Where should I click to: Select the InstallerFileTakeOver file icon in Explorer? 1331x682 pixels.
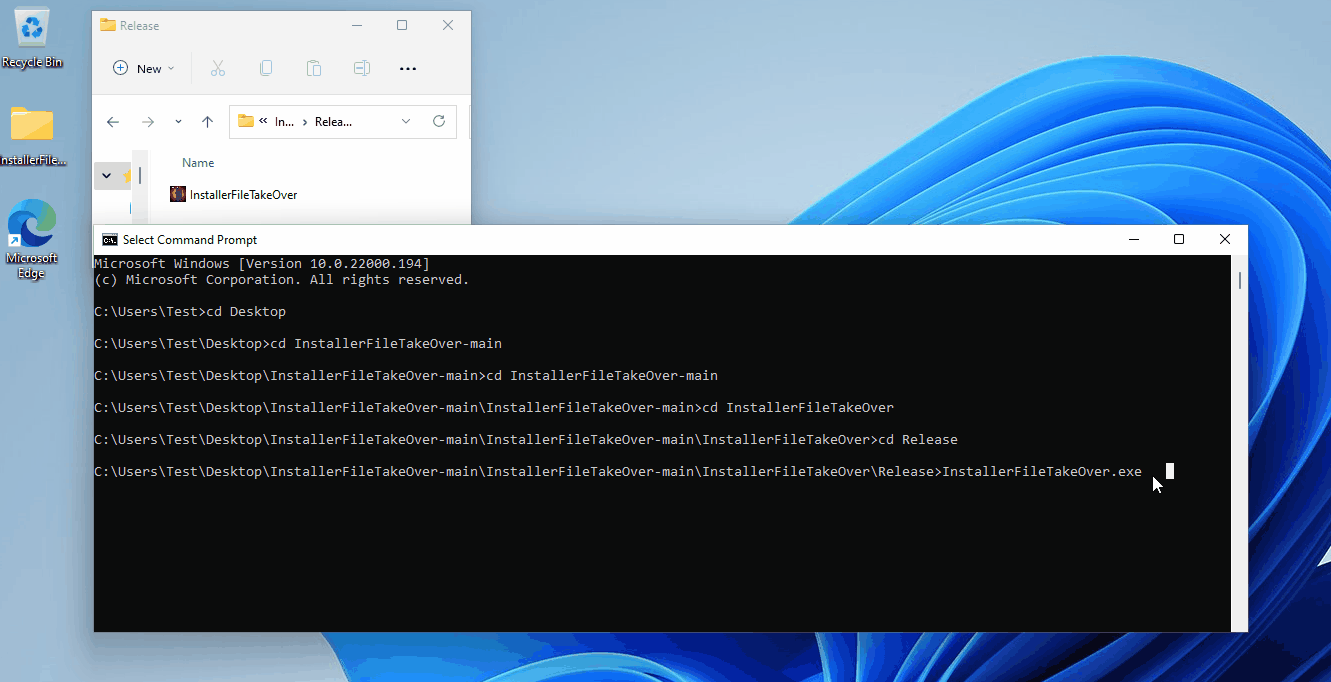point(178,194)
